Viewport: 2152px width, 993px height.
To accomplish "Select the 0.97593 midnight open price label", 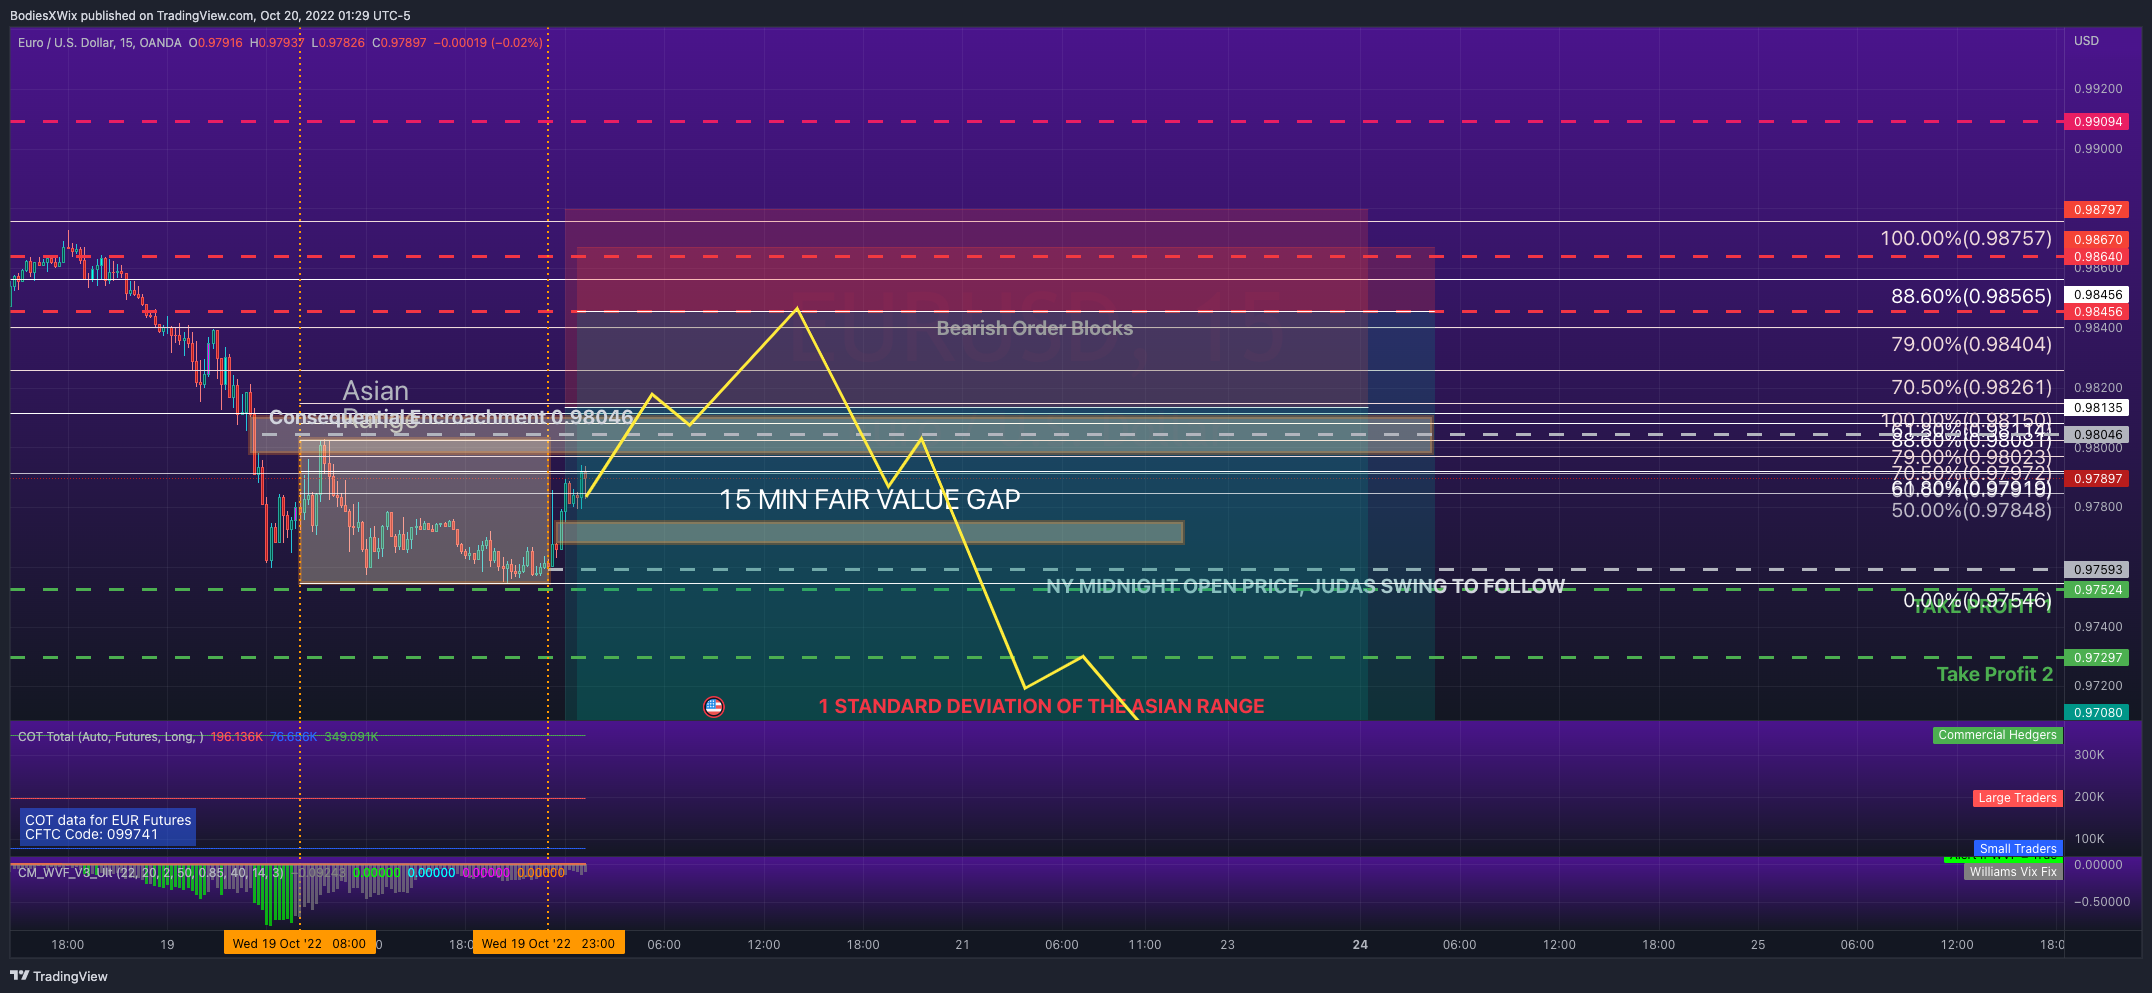I will 2097,570.
